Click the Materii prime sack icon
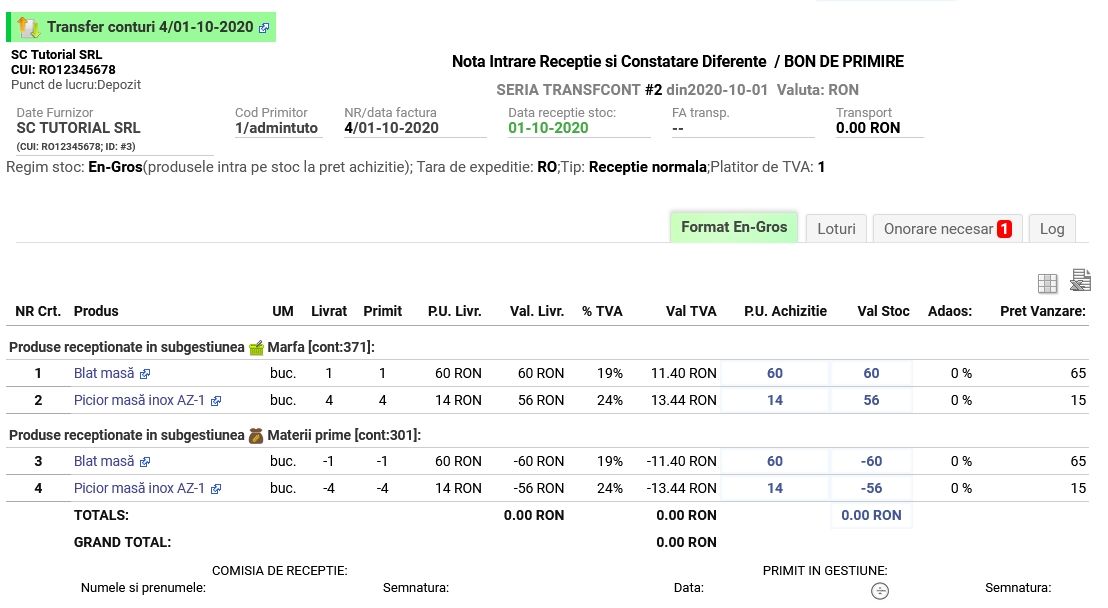This screenshot has width=1108, height=608. [257, 435]
